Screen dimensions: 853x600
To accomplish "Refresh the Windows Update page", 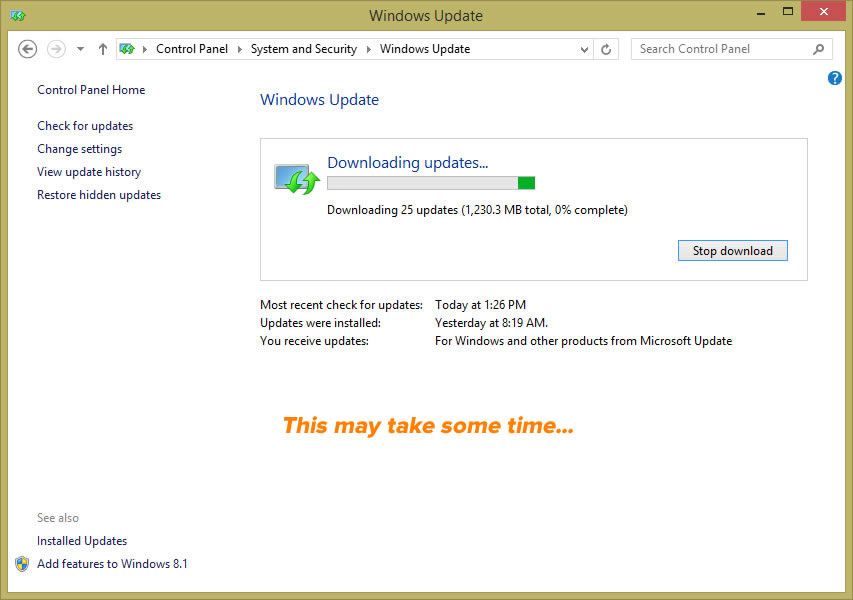I will click(x=606, y=50).
